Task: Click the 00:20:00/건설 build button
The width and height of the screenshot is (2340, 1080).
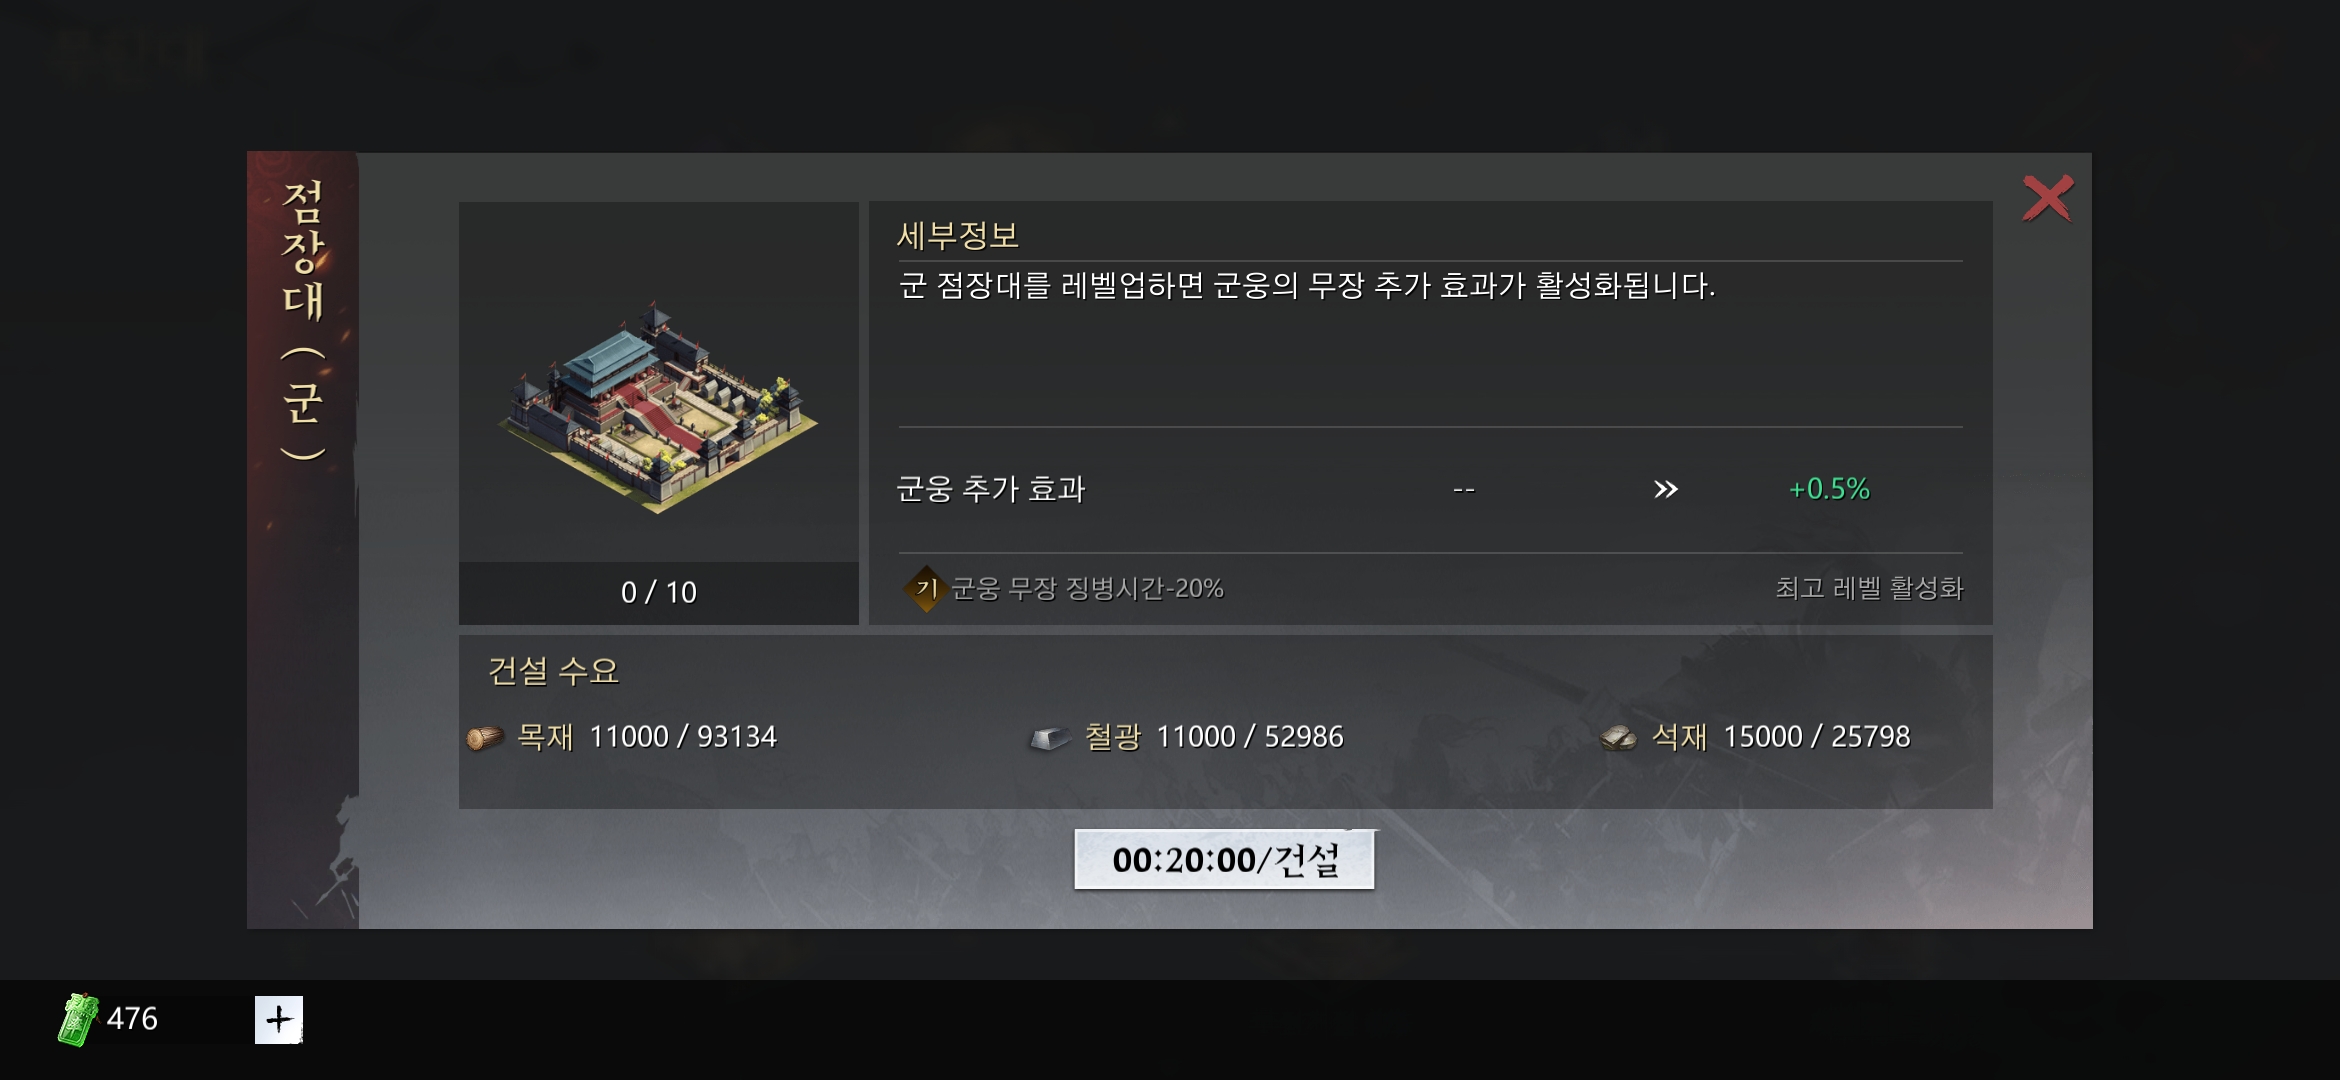Action: (1224, 859)
